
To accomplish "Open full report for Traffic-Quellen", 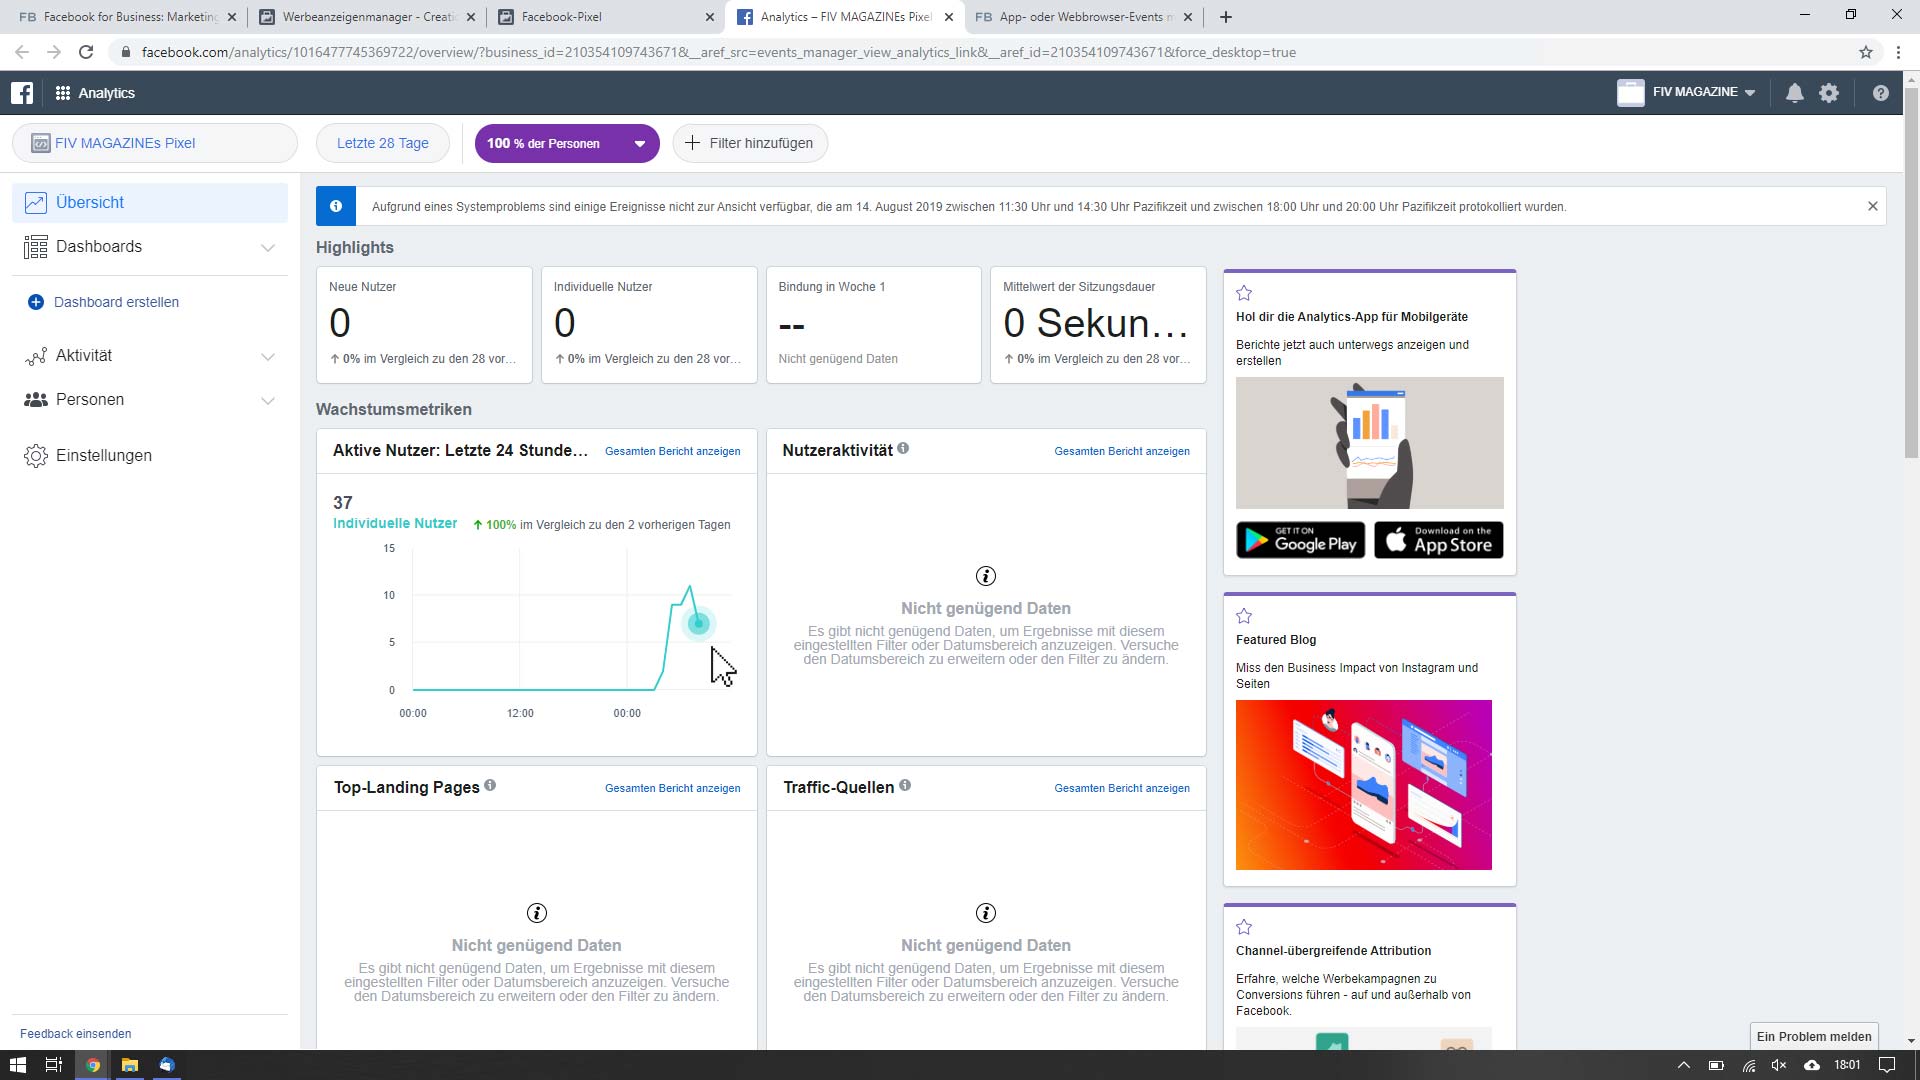I will click(x=1122, y=788).
